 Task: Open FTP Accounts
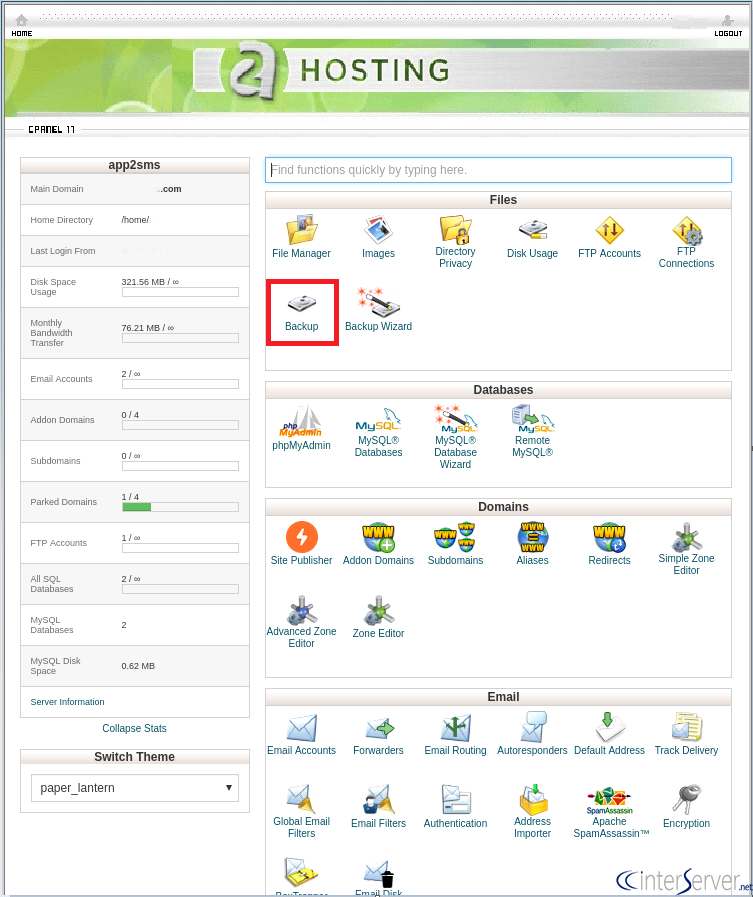pos(609,237)
